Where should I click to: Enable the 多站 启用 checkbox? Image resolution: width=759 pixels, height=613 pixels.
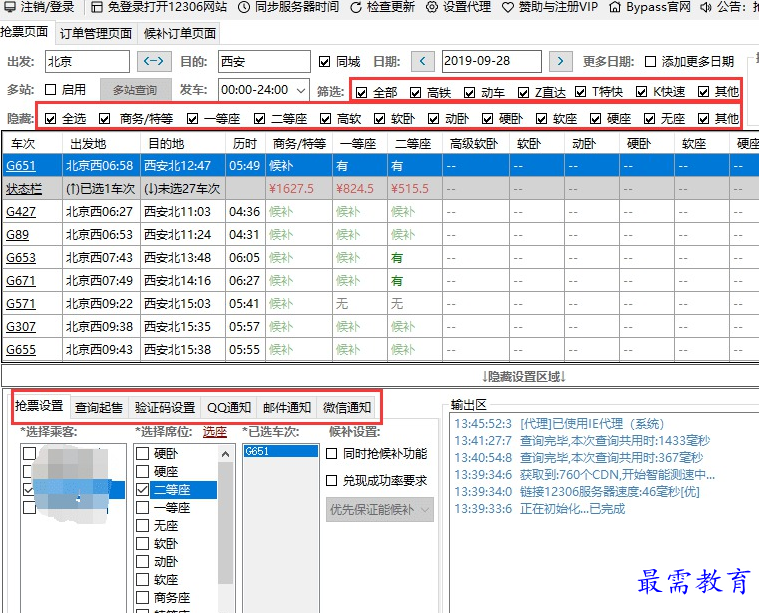click(50, 90)
